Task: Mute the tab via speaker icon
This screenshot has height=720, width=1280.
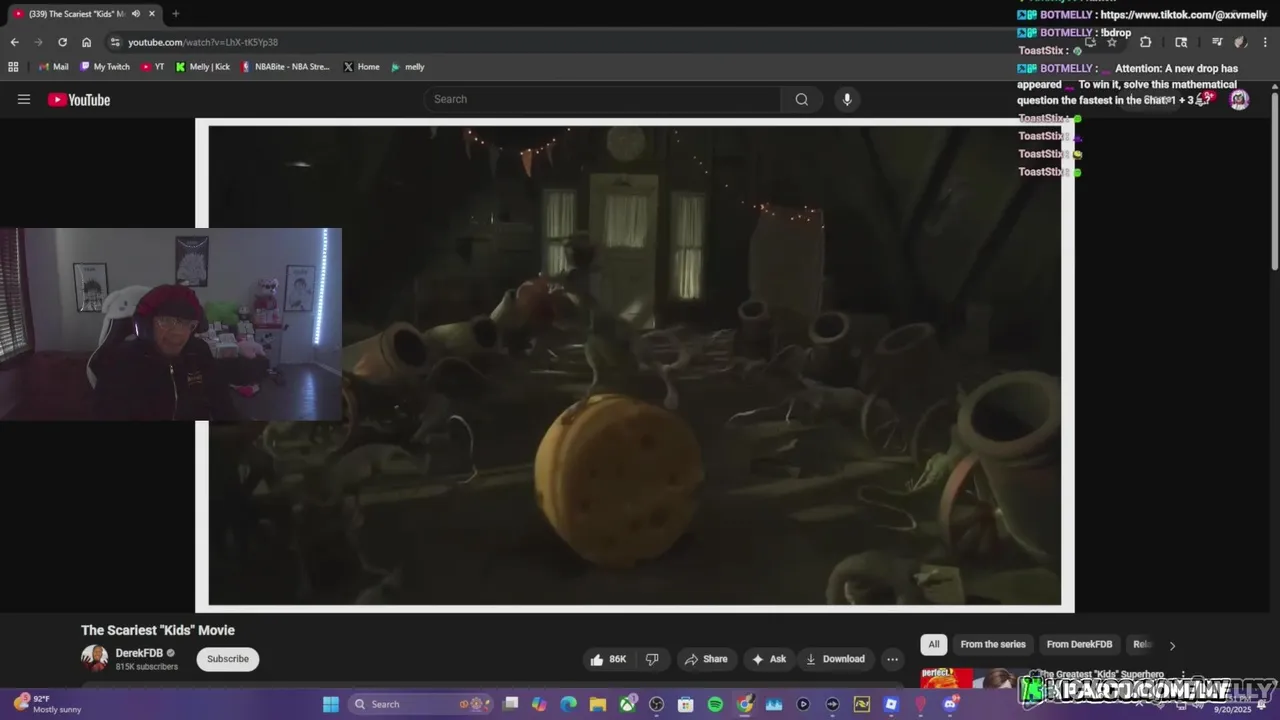Action: click(135, 14)
